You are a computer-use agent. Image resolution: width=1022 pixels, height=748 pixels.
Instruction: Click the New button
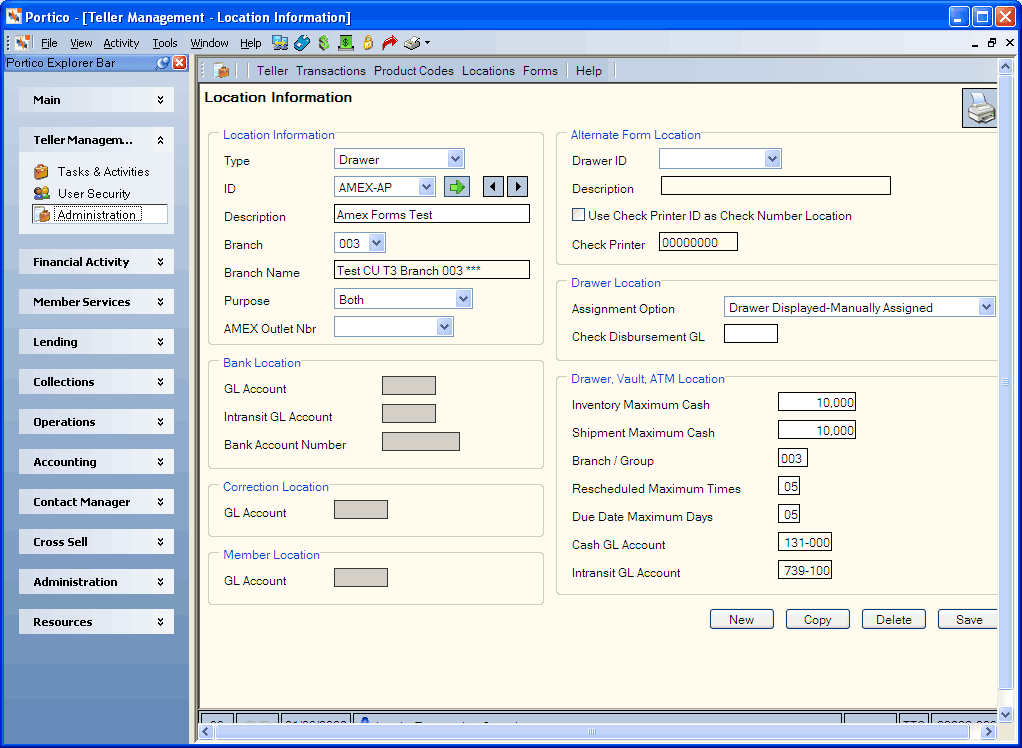[x=742, y=620]
